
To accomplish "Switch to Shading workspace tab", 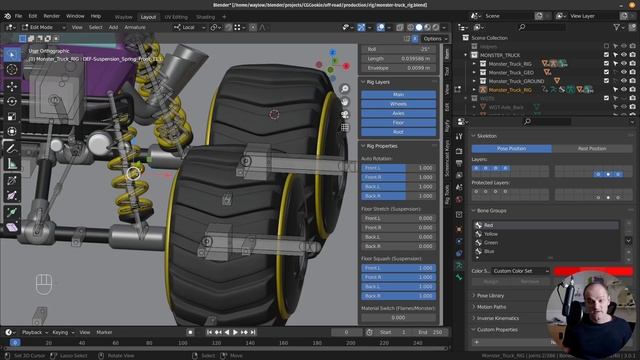I will 205,17.
